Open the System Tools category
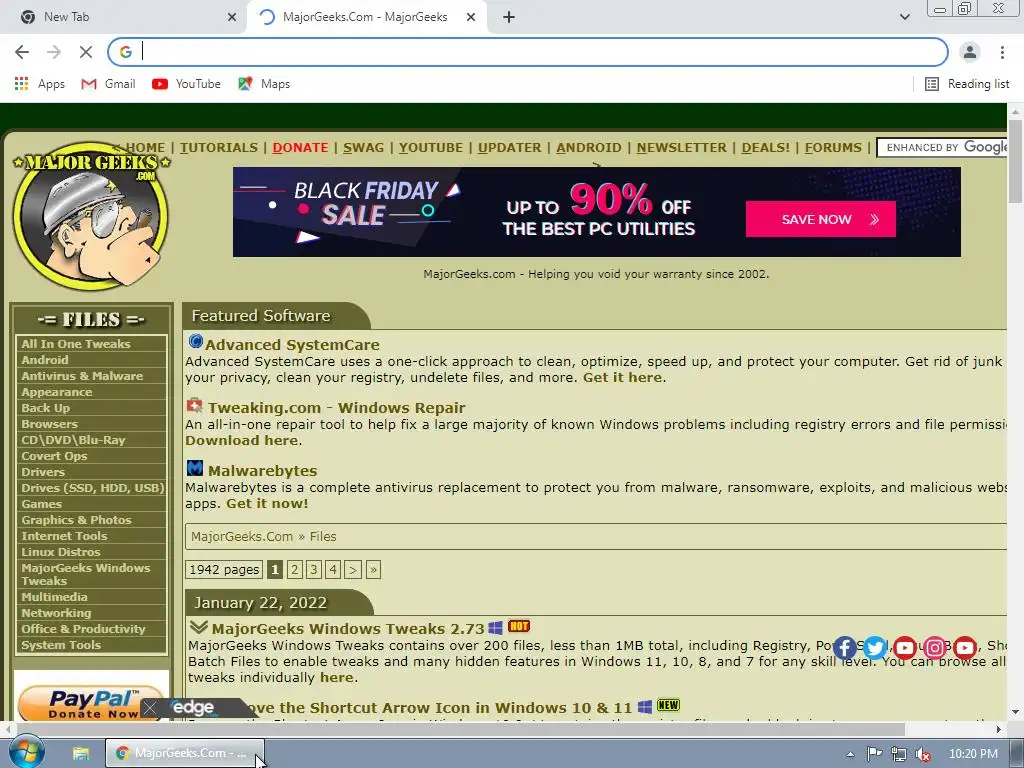This screenshot has height=768, width=1024. 91,645
